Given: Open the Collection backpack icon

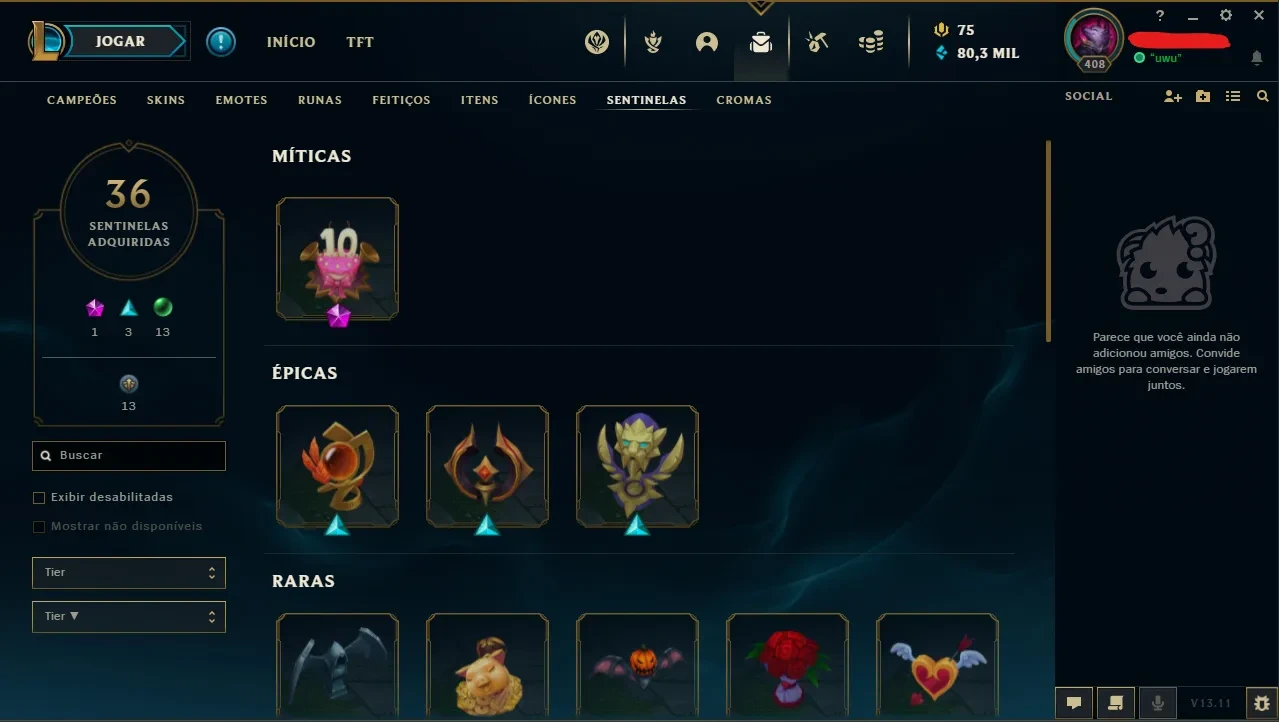Looking at the screenshot, I should pyautogui.click(x=761, y=42).
